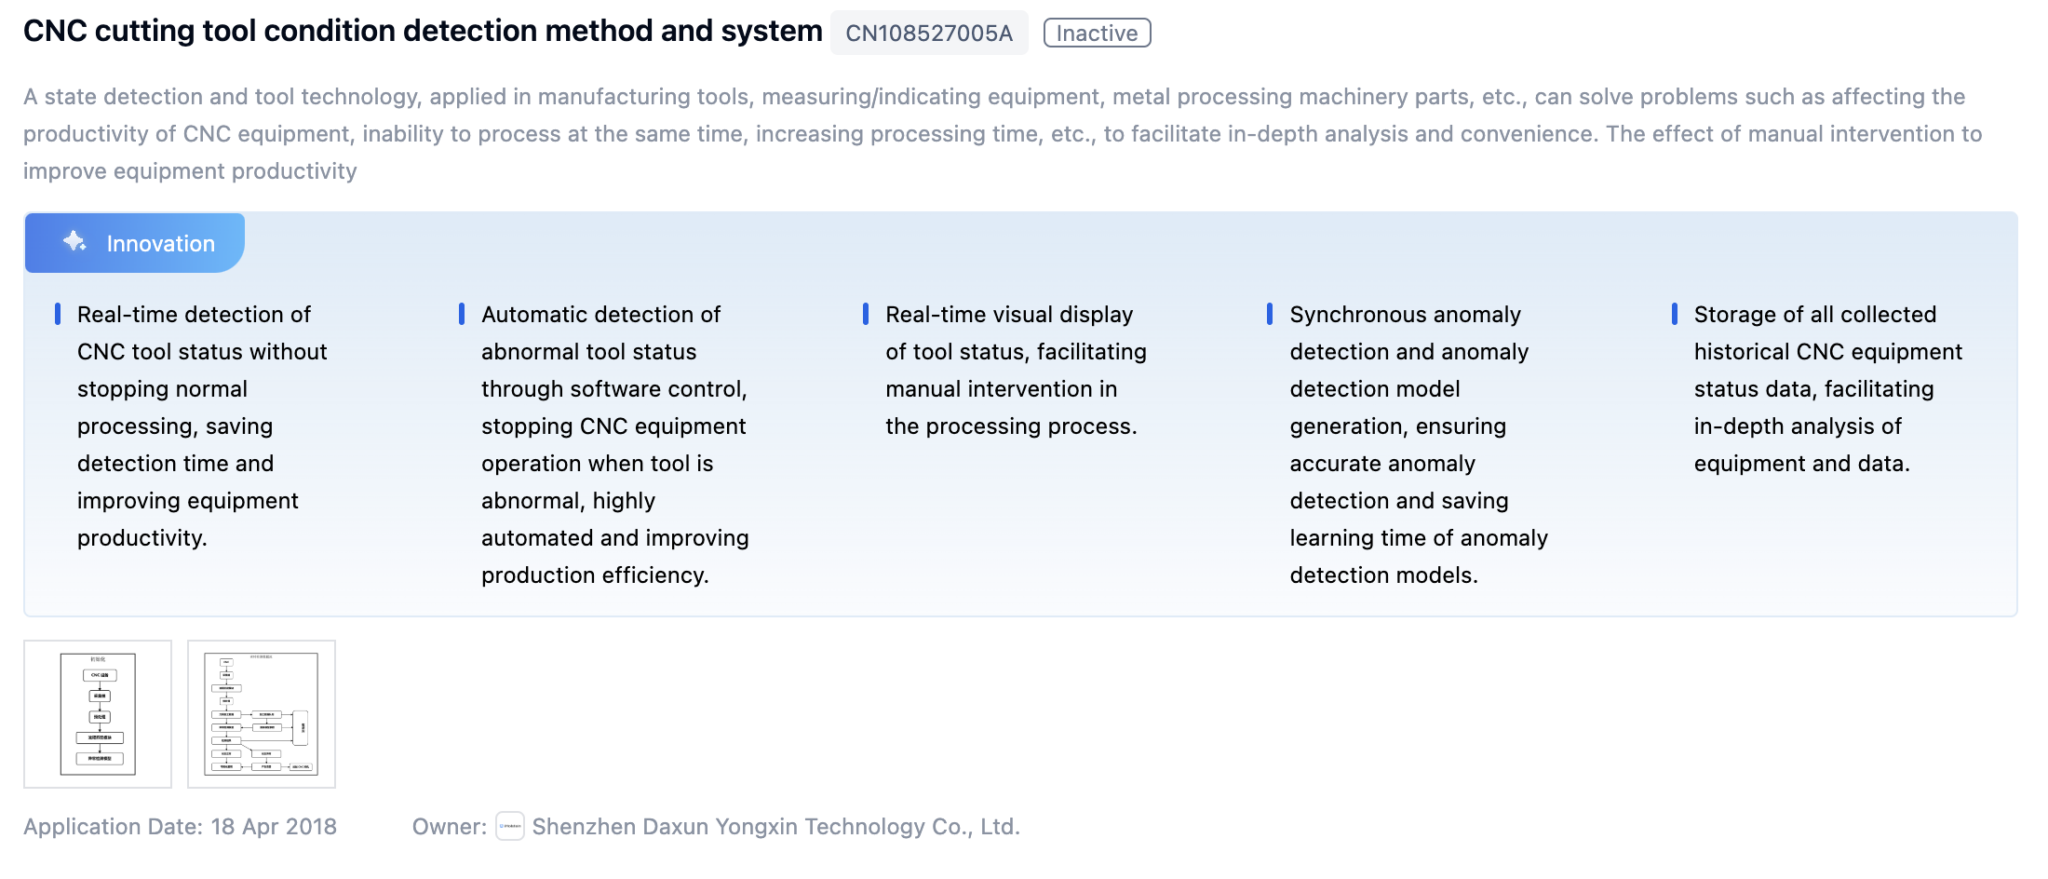Click the owner company logo icon
Viewport: 2048px width, 879px height.
tap(510, 827)
